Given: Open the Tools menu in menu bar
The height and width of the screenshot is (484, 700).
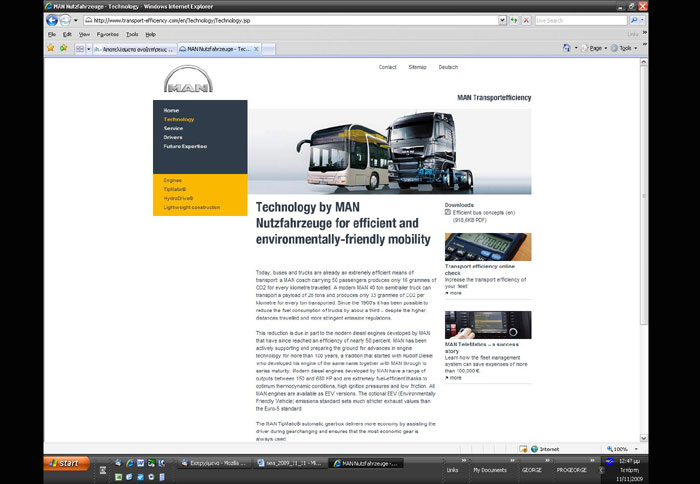Looking at the screenshot, I should pyautogui.click(x=132, y=34).
